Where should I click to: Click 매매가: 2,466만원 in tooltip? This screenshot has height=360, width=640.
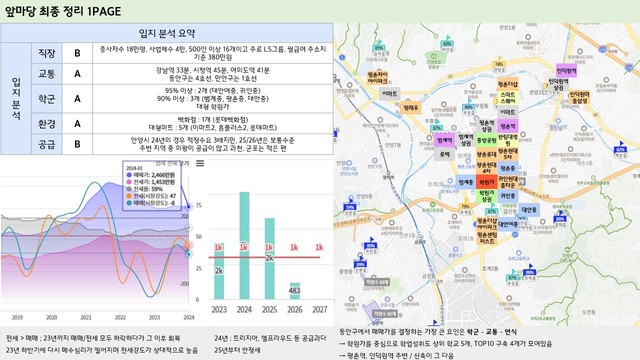tap(154, 175)
